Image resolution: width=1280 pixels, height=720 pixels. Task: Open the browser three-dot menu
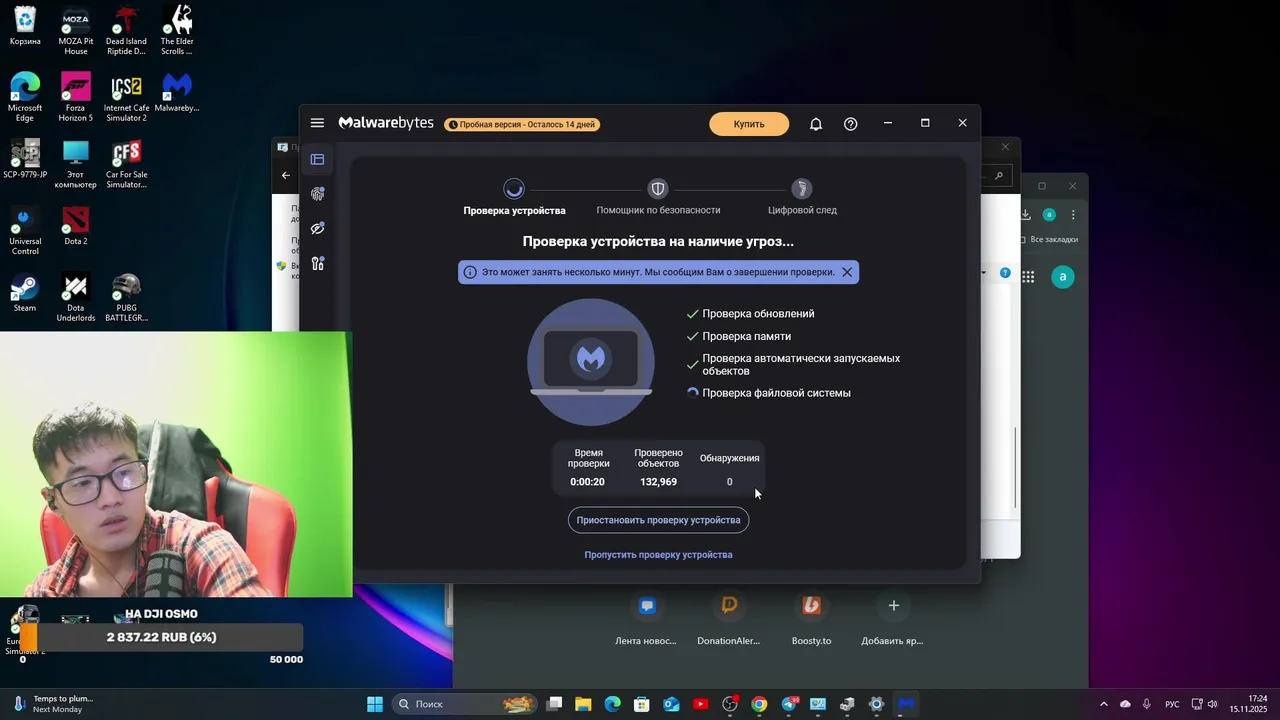(1074, 214)
